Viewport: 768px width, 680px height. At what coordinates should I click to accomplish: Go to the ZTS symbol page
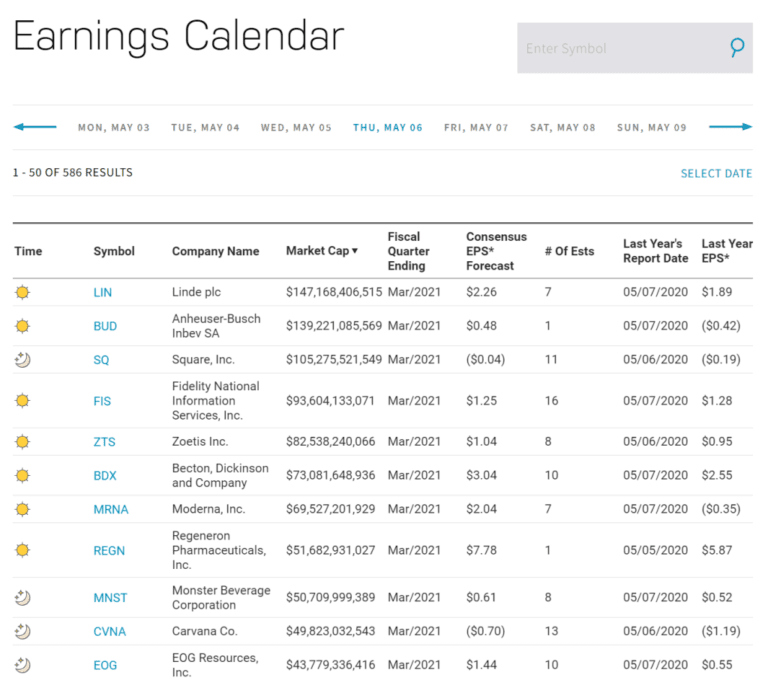103,441
